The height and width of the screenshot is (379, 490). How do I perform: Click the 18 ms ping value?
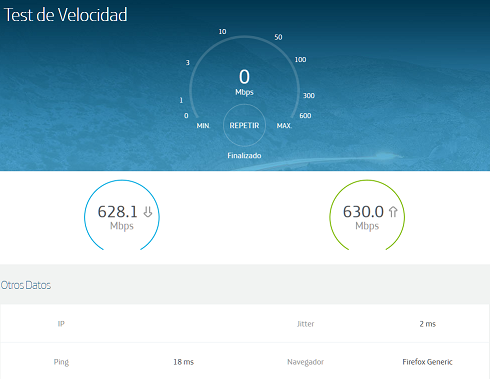click(x=183, y=362)
